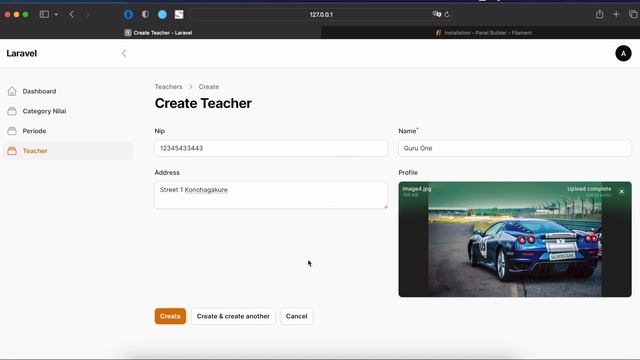This screenshot has width=640, height=360.
Task: Show Safari tab overview
Action: pyautogui.click(x=633, y=14)
